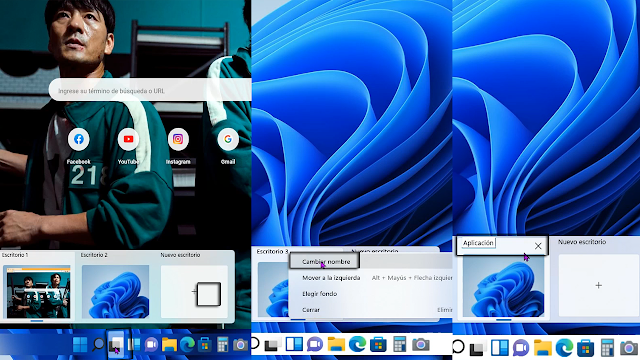Open Teams Chat in the middle panel taskbar
Viewport: 640px width, 360px height.
(315, 345)
